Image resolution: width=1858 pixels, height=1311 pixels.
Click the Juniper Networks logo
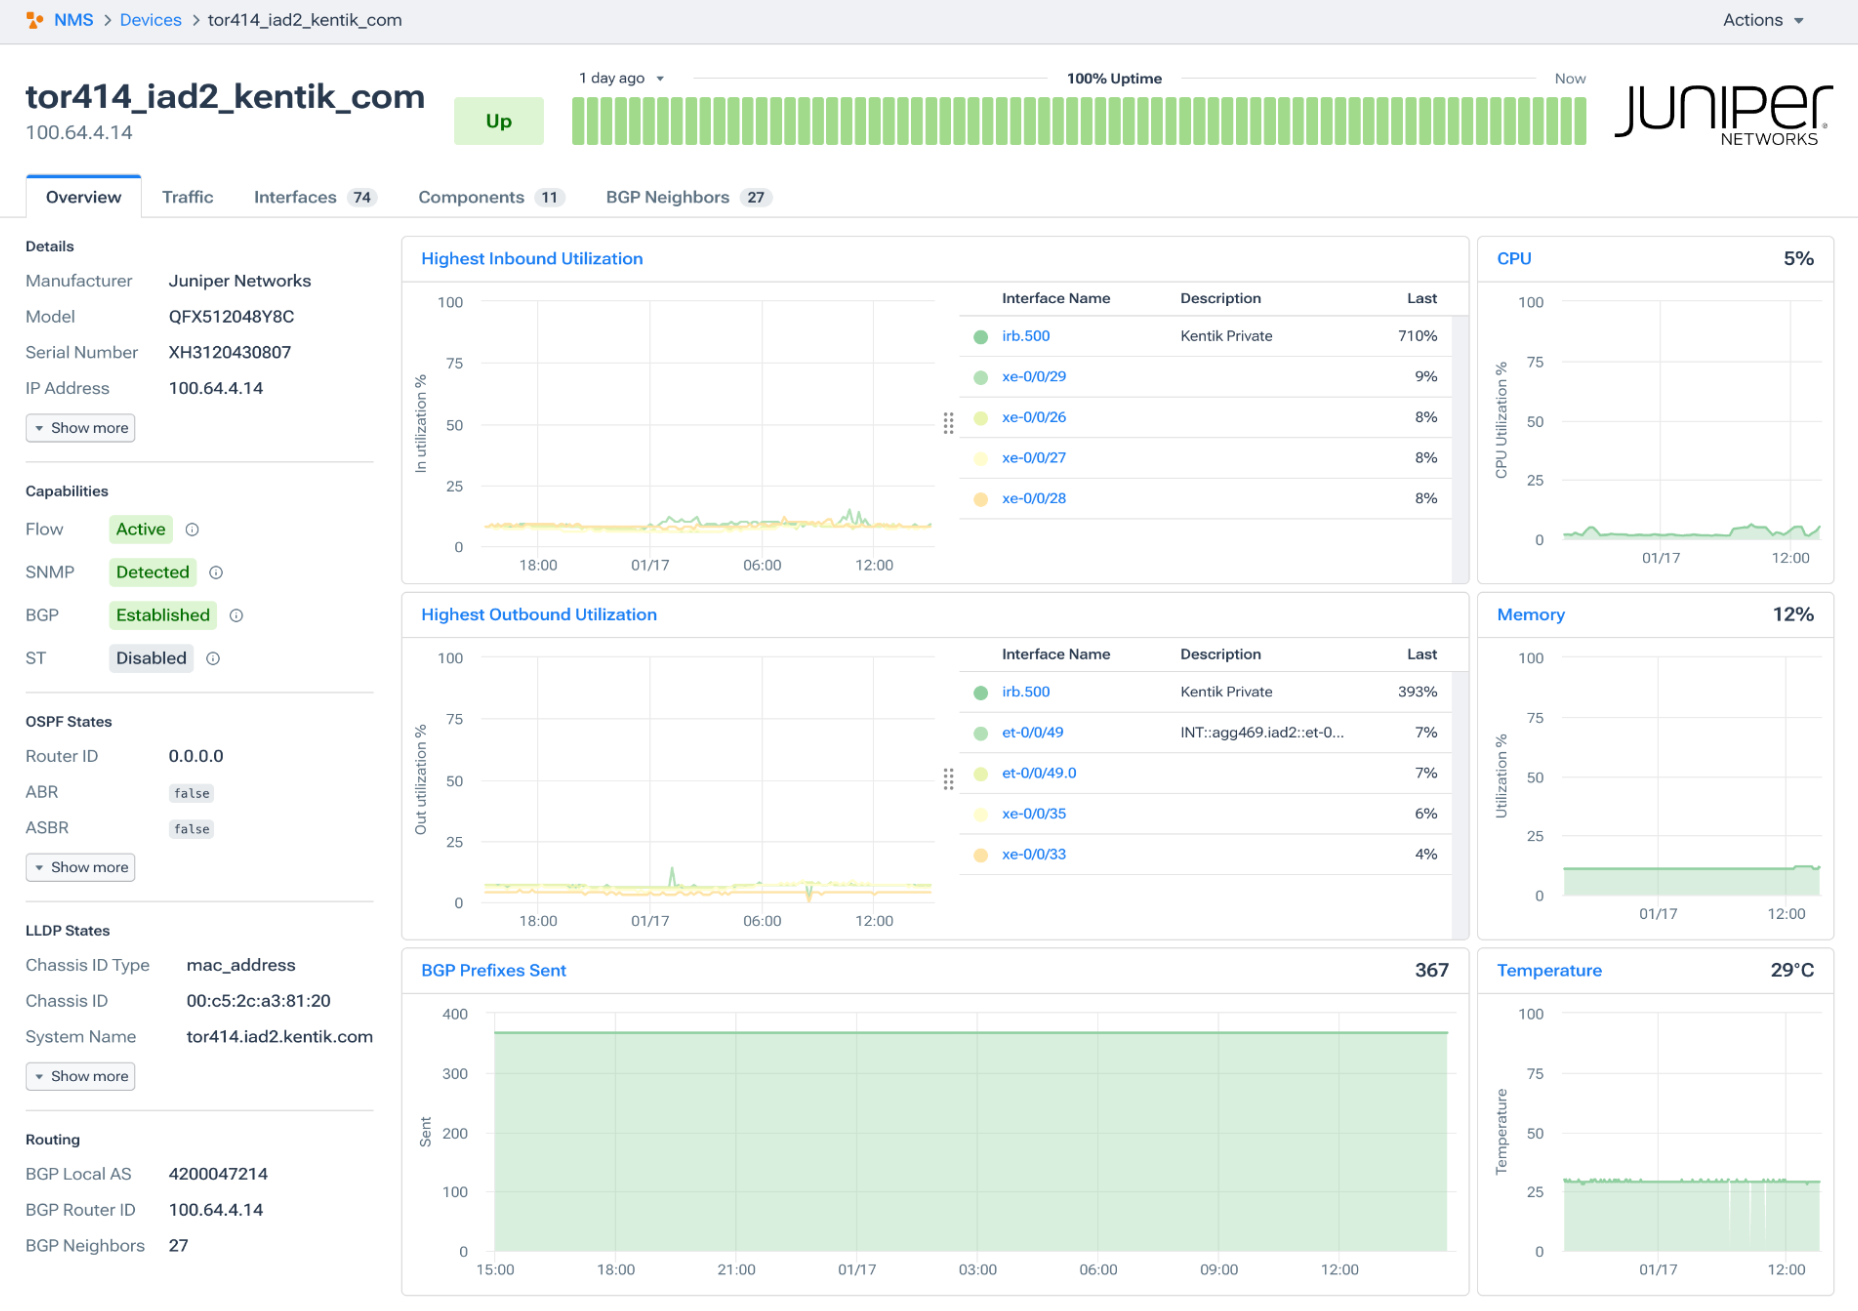1724,116
